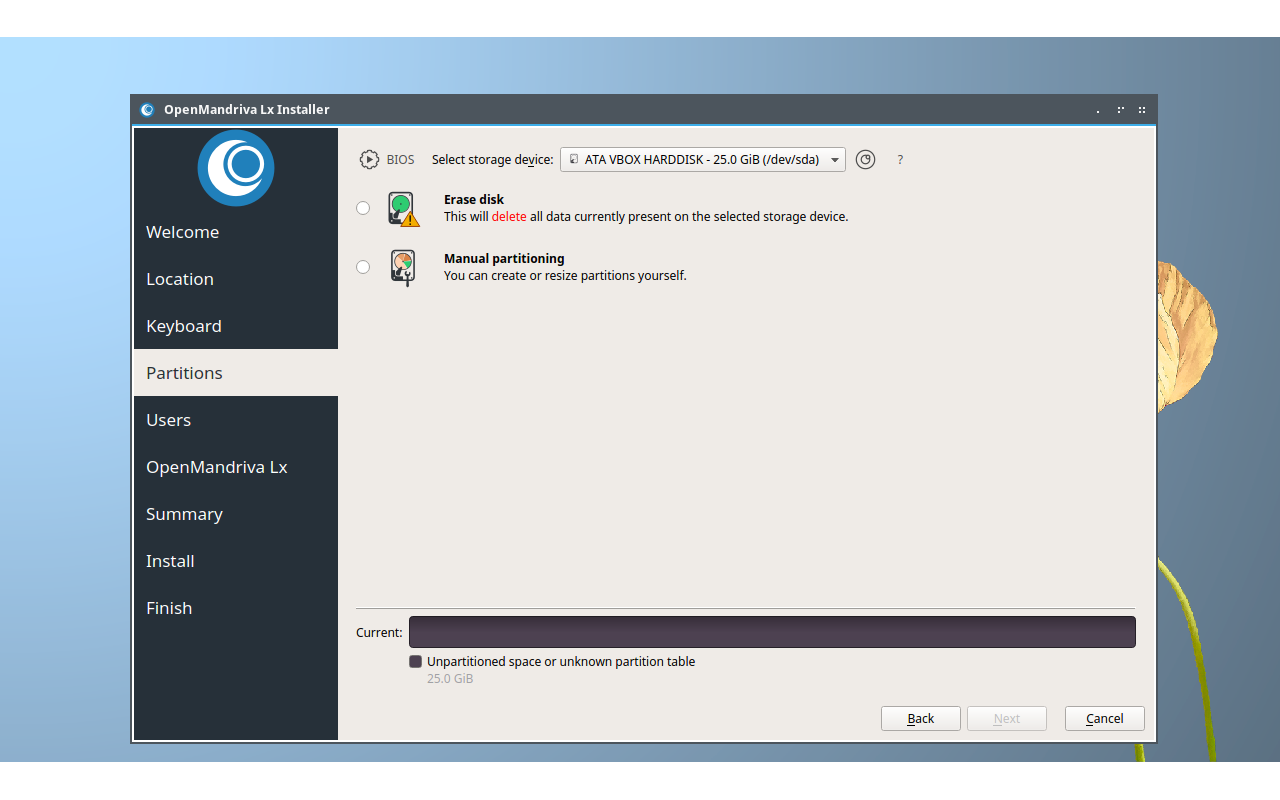
Task: Click the question mark help icon
Action: click(900, 160)
